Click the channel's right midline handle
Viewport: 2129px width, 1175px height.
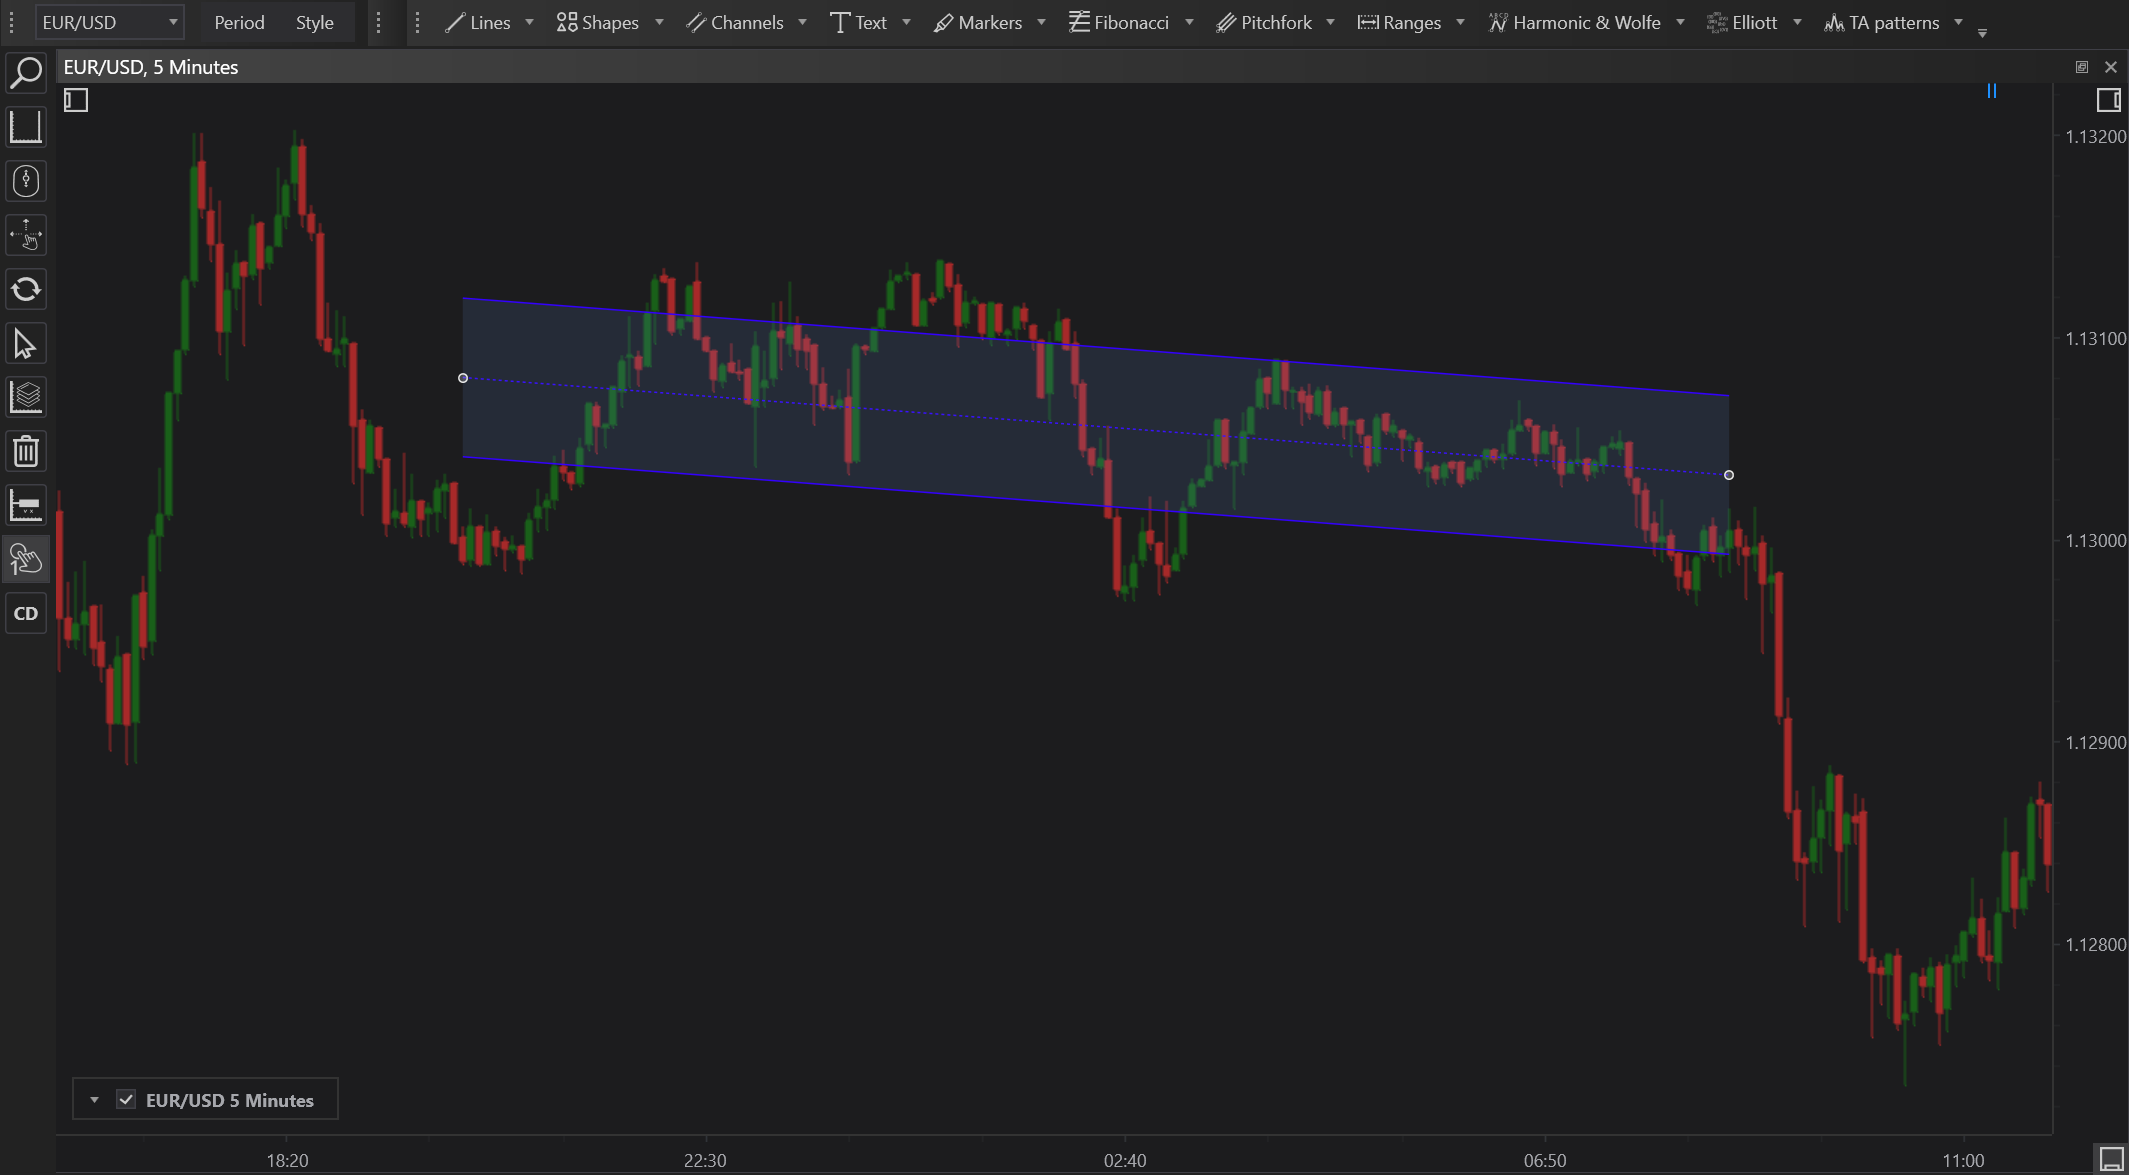[x=1729, y=475]
